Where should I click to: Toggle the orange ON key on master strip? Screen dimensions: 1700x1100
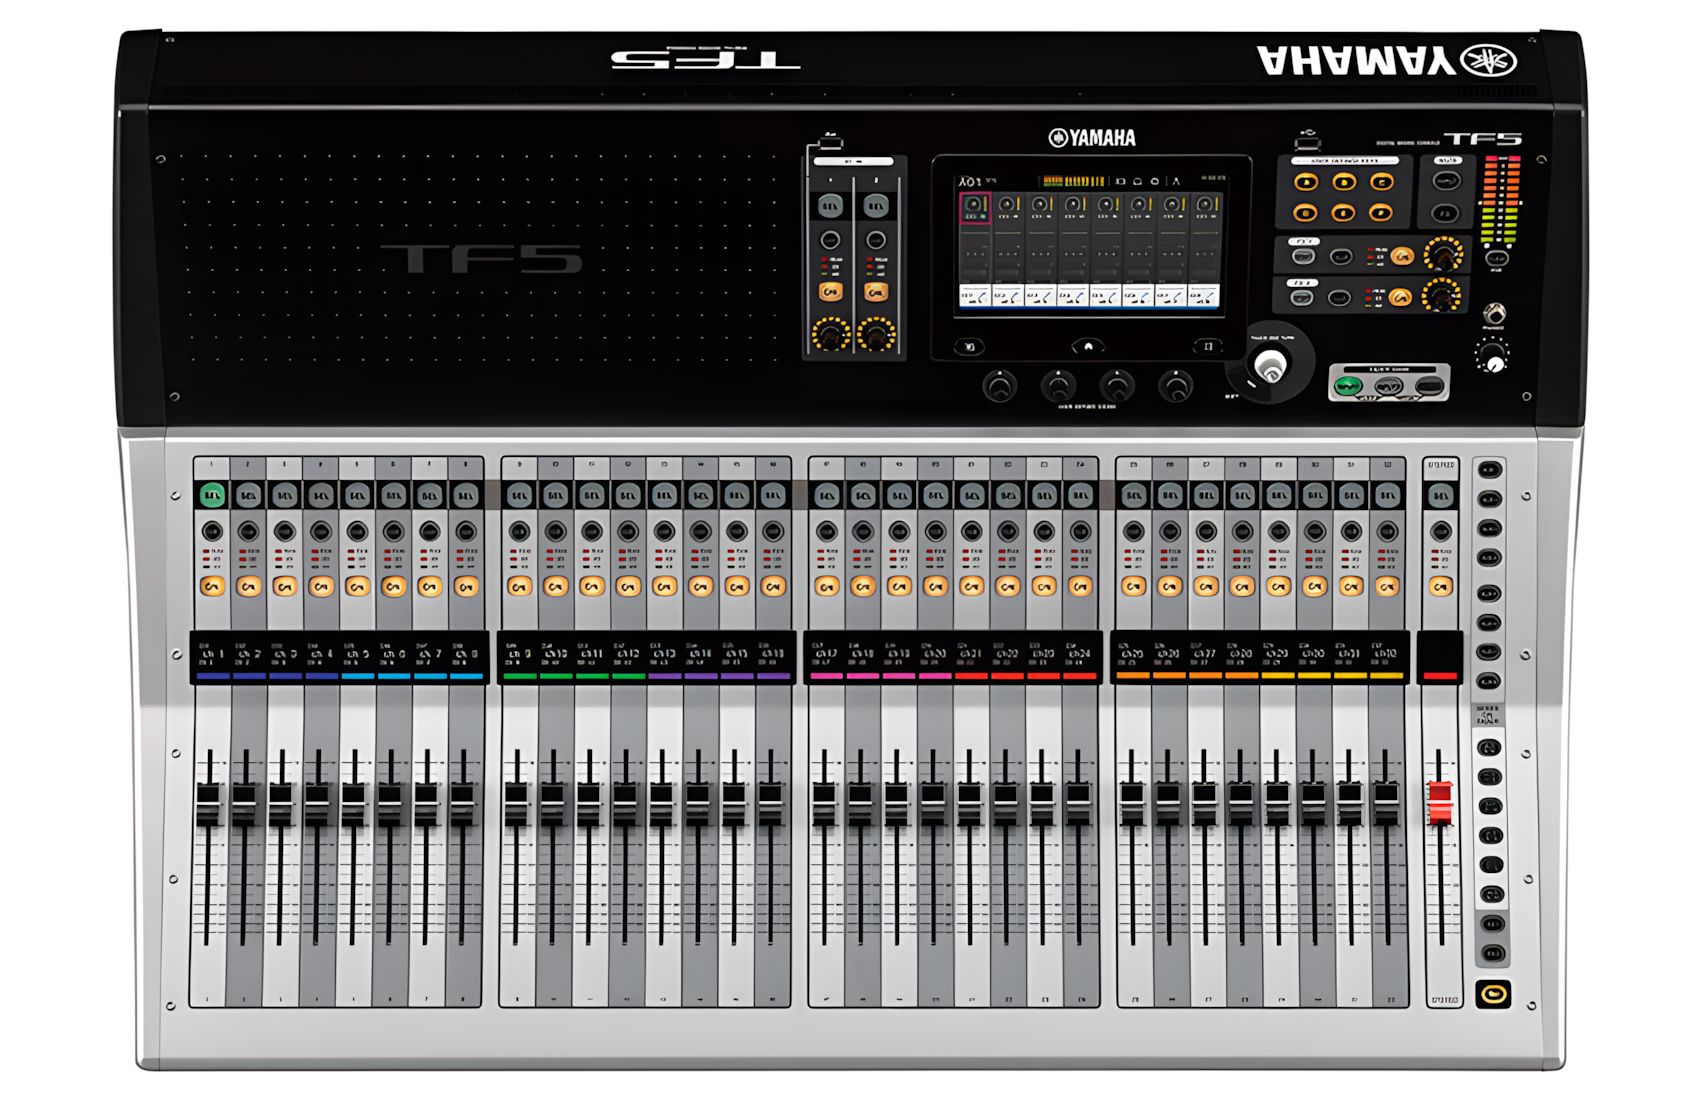point(1441,586)
